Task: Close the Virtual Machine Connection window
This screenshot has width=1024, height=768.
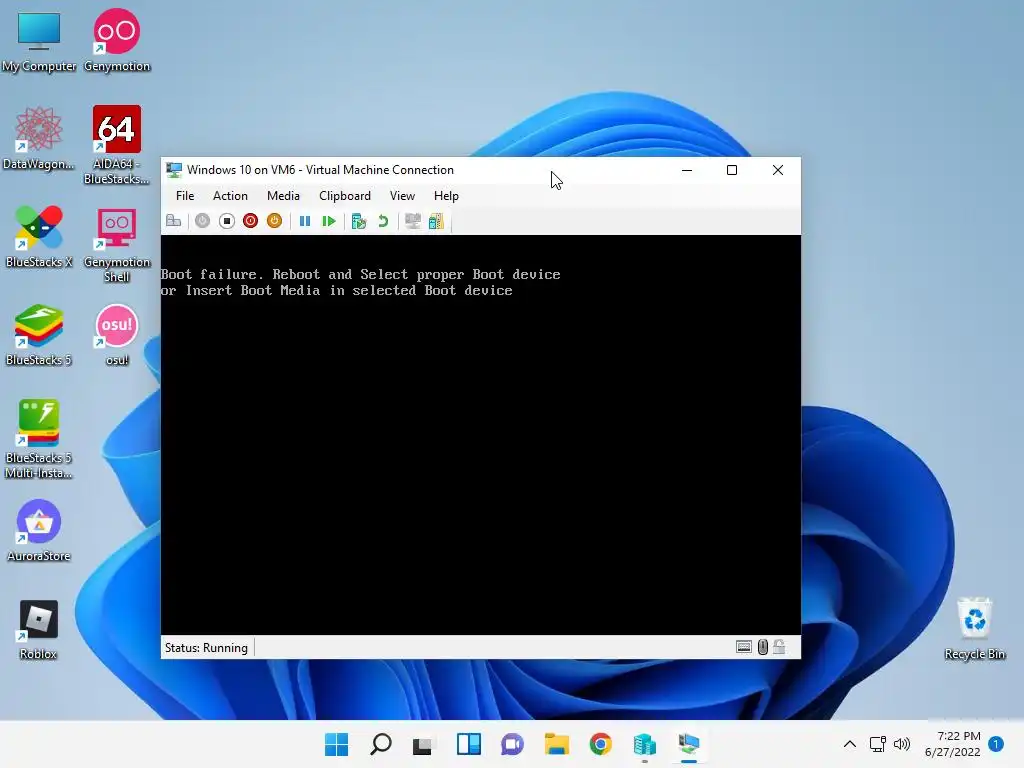Action: click(778, 170)
